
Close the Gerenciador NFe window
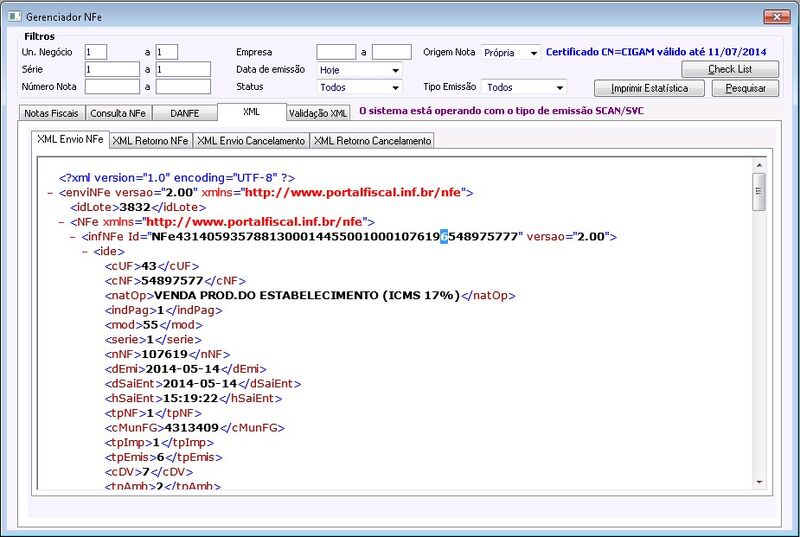(777, 17)
